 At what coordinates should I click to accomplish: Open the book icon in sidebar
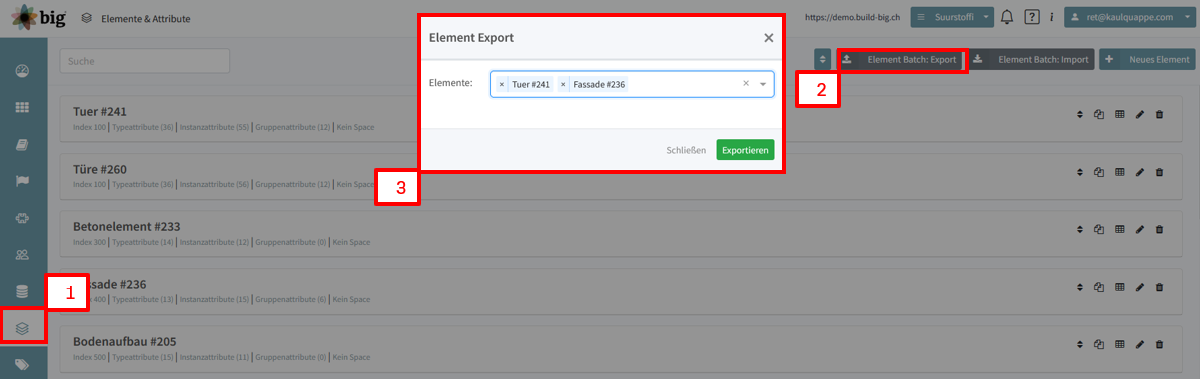coord(22,145)
